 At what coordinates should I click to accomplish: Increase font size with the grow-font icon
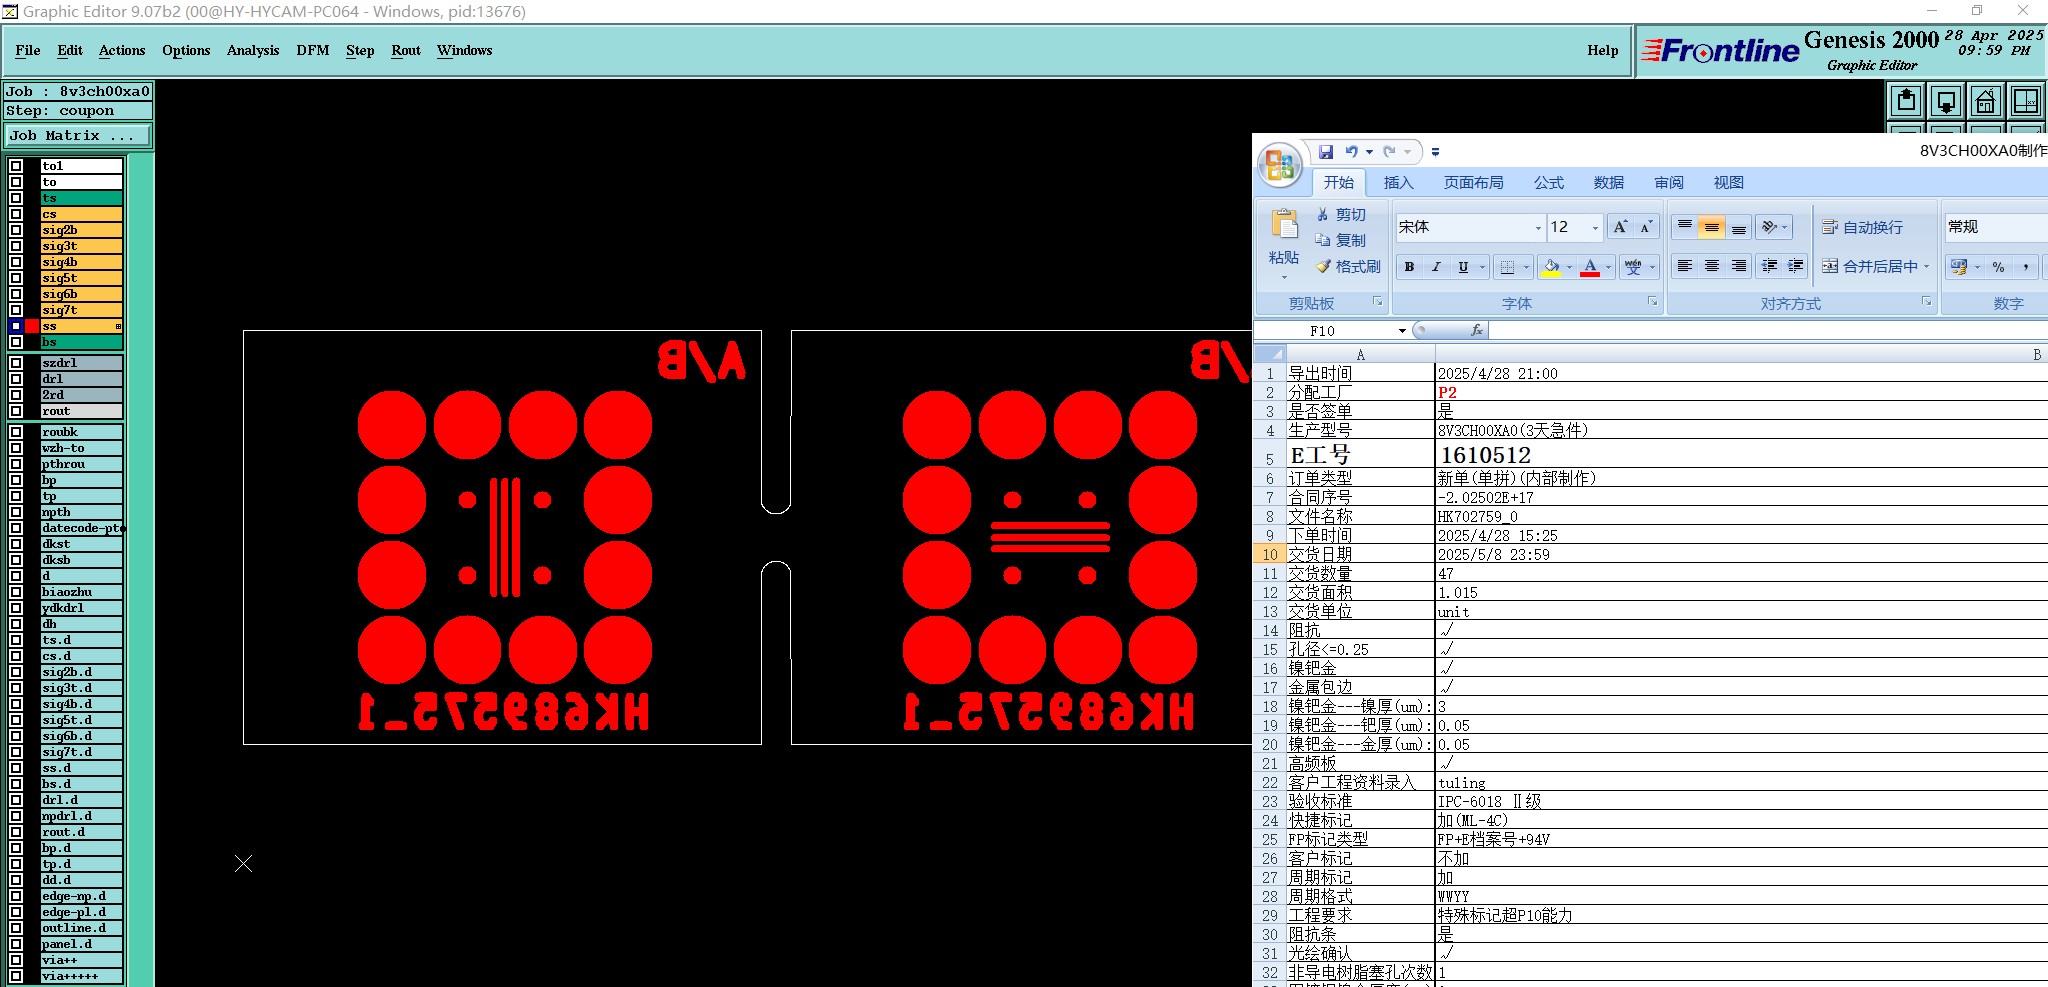1620,227
